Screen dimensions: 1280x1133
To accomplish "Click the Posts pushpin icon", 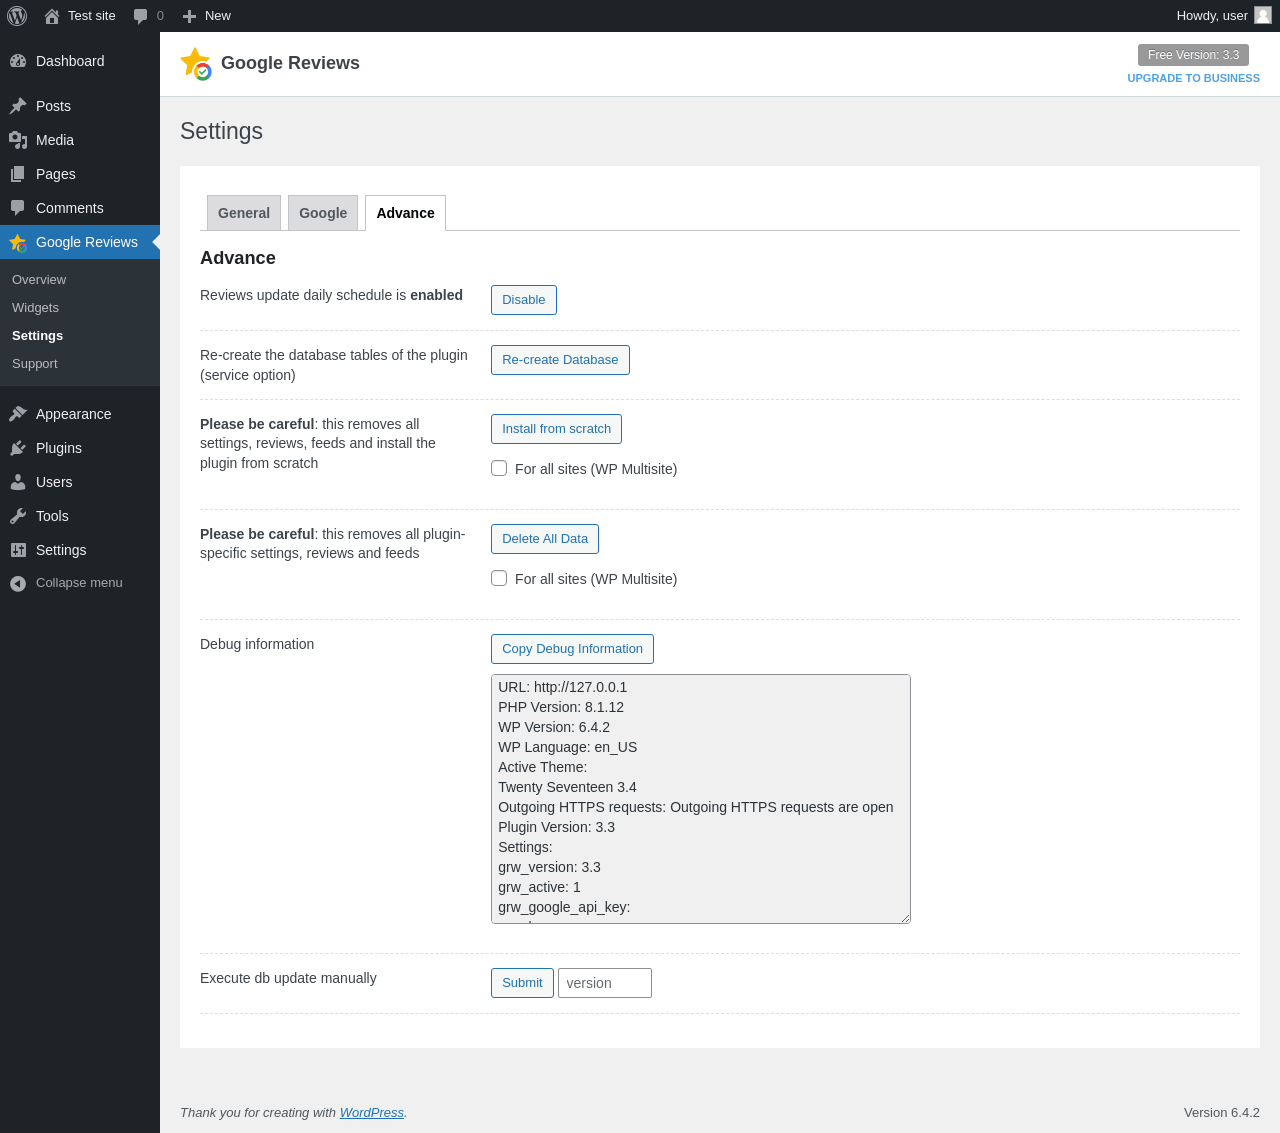I will pos(18,106).
